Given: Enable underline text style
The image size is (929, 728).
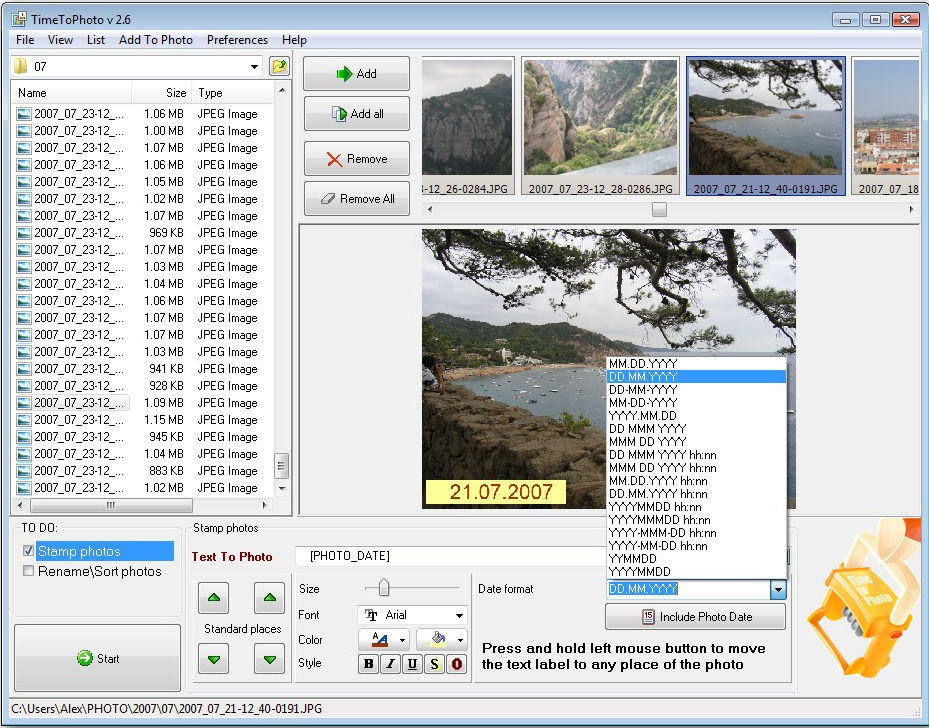Looking at the screenshot, I should pyautogui.click(x=412, y=664).
